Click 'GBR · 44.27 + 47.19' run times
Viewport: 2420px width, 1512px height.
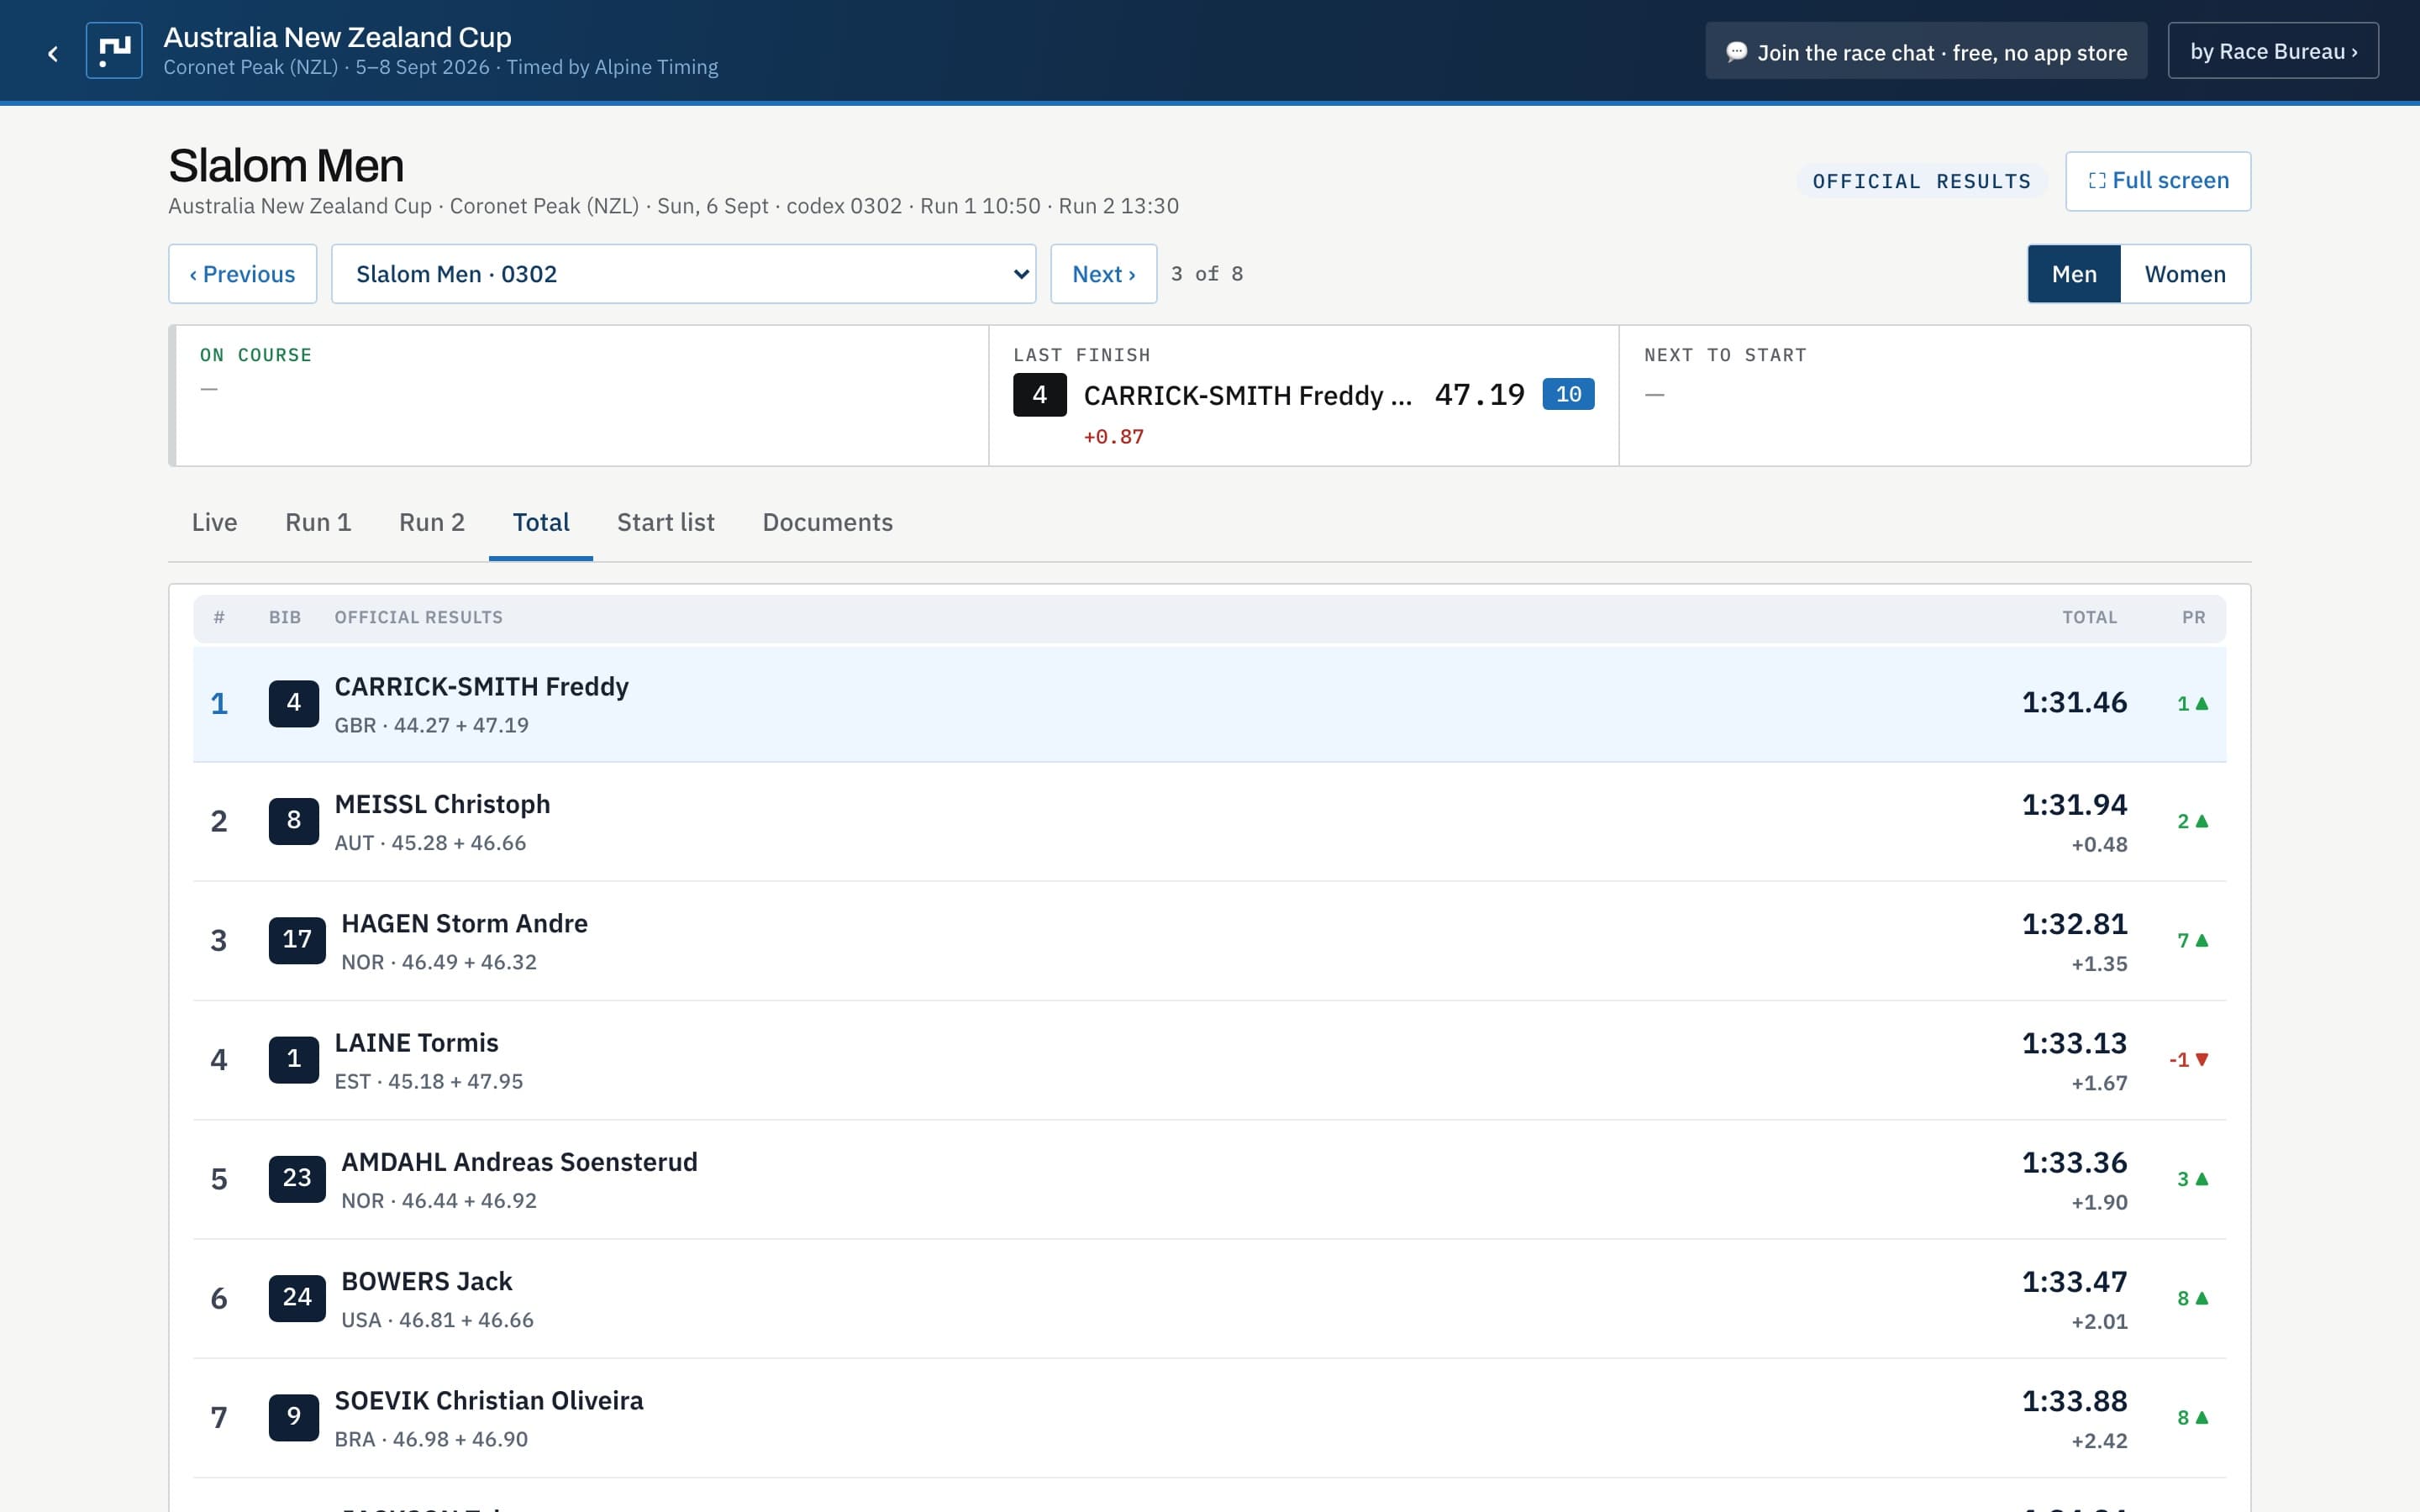coord(431,726)
